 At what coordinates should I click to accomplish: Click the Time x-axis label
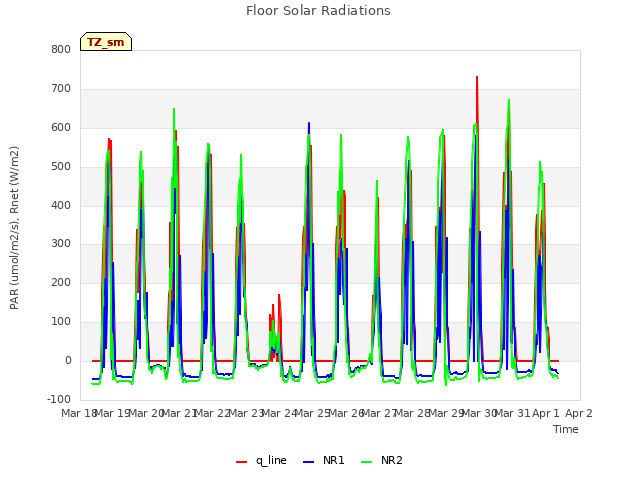coord(566,429)
